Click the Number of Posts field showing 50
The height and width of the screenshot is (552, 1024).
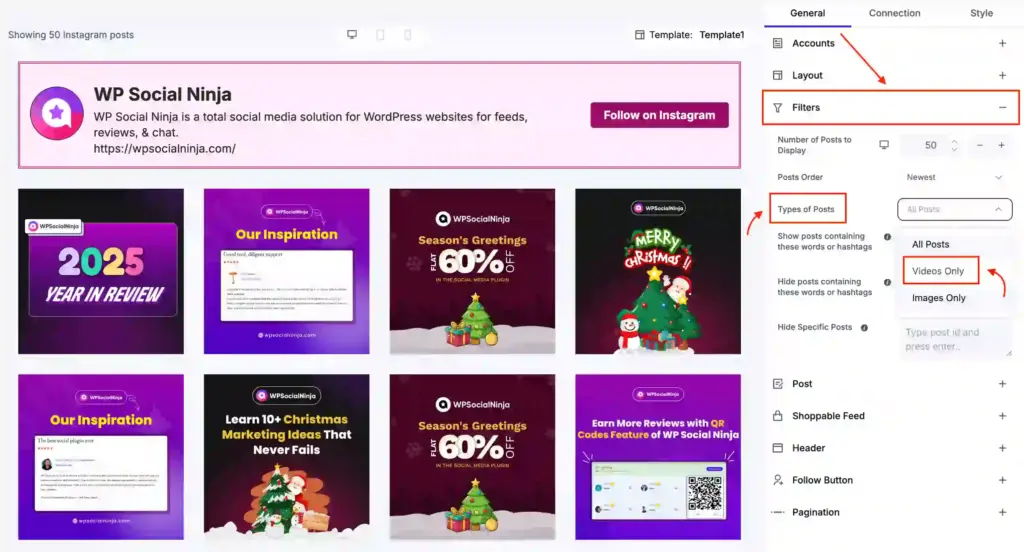[x=931, y=145]
